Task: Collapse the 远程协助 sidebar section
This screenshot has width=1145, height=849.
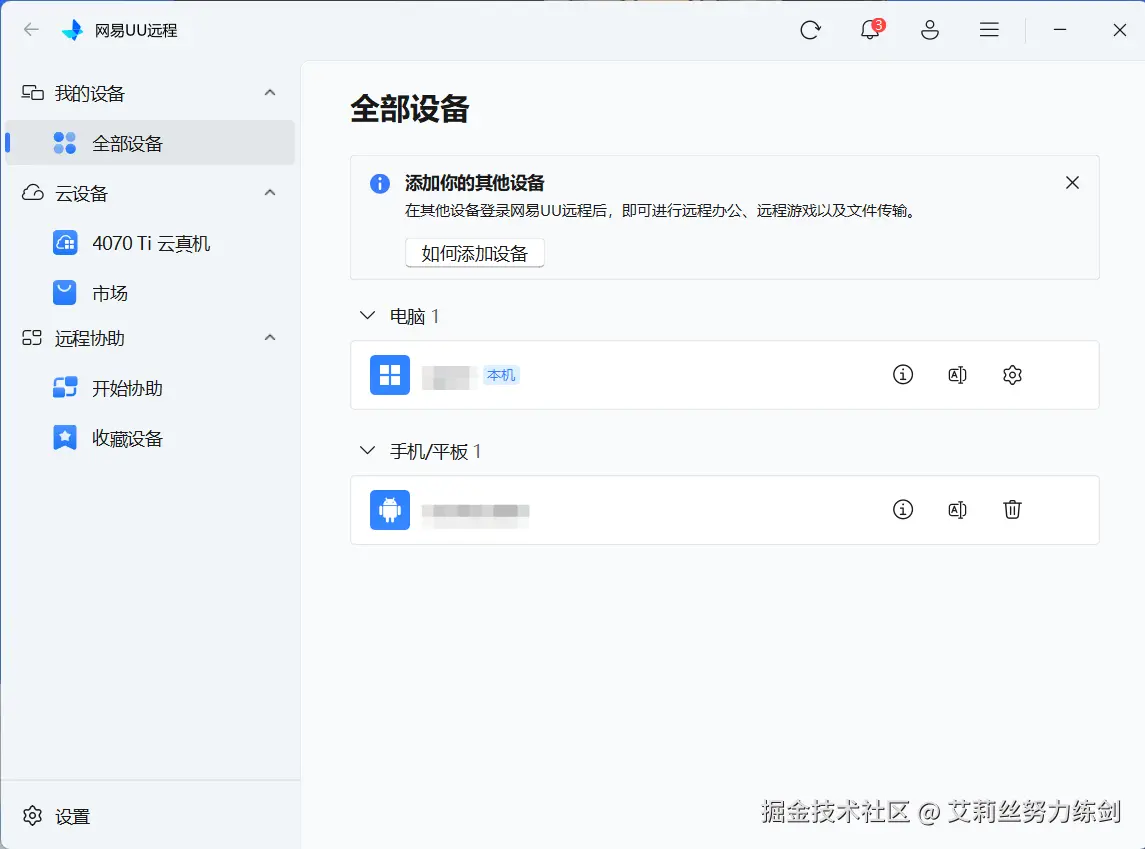Action: coord(269,337)
